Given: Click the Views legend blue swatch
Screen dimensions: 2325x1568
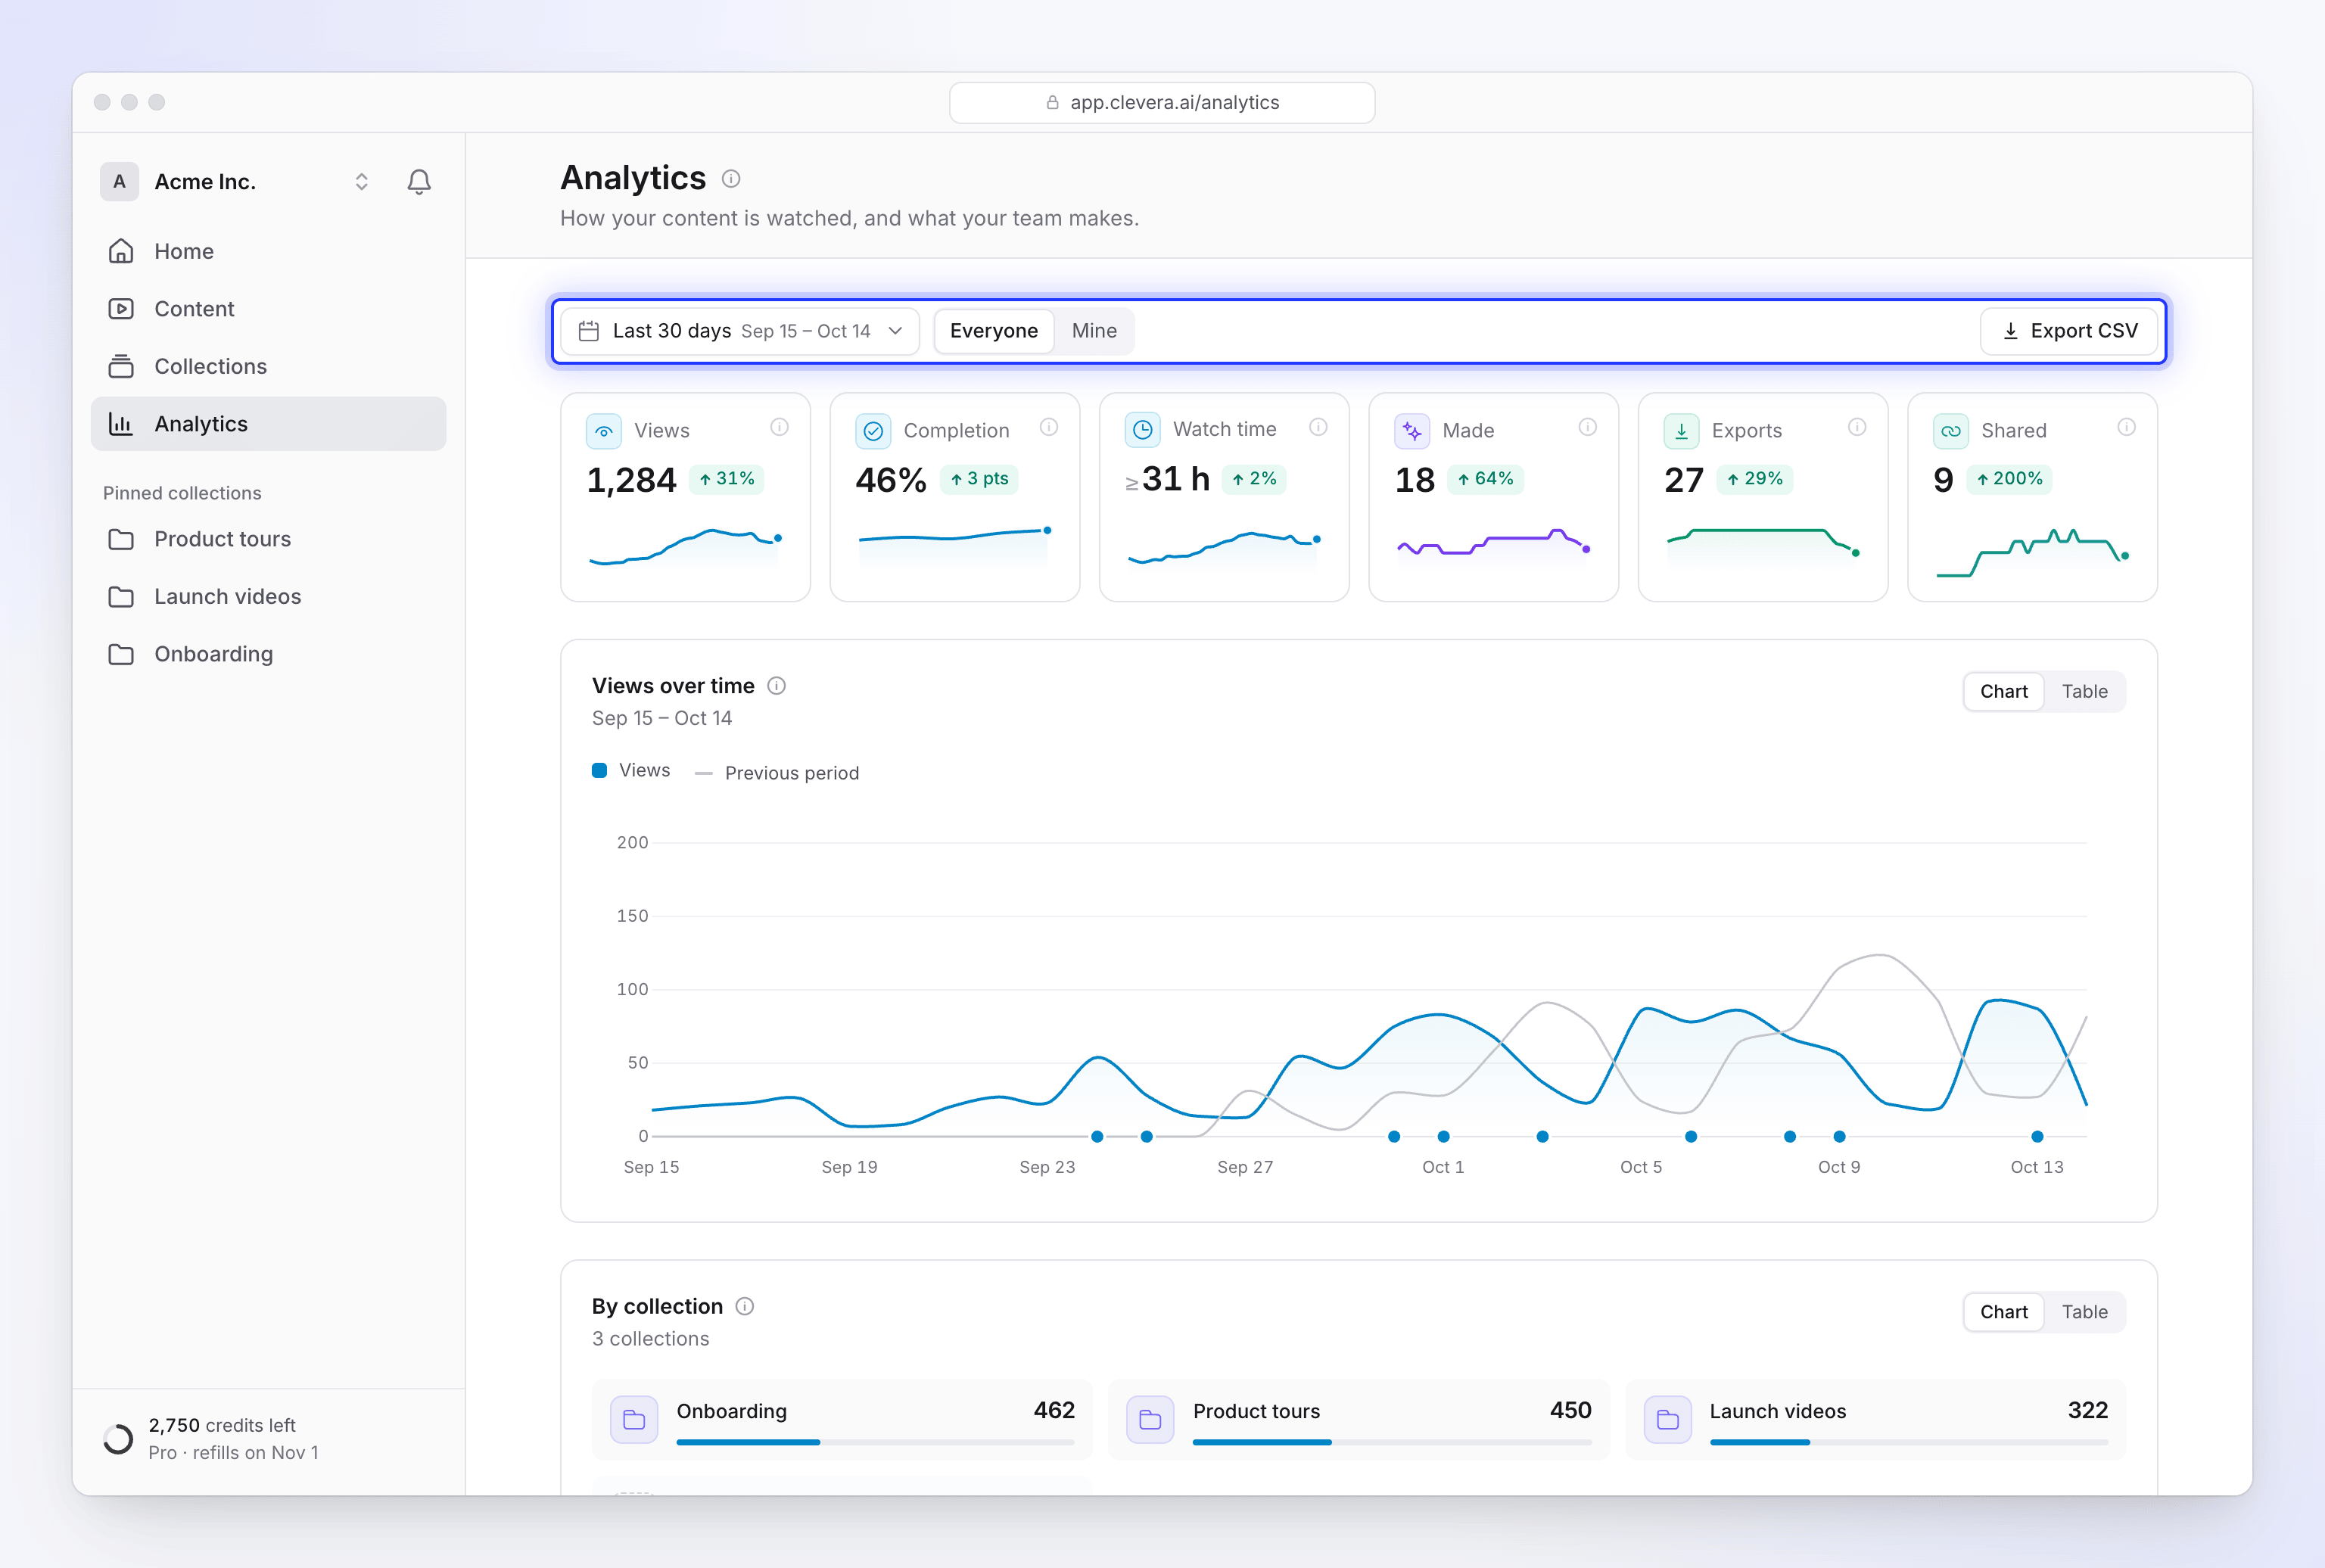Looking at the screenshot, I should (599, 770).
